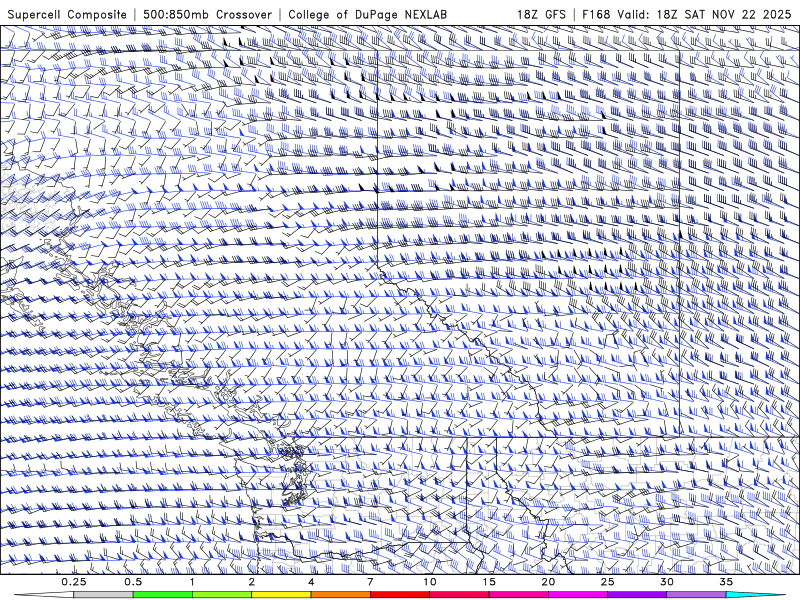This screenshot has width=800, height=600.
Task: Click the '4' color scale label
Action: tap(311, 582)
